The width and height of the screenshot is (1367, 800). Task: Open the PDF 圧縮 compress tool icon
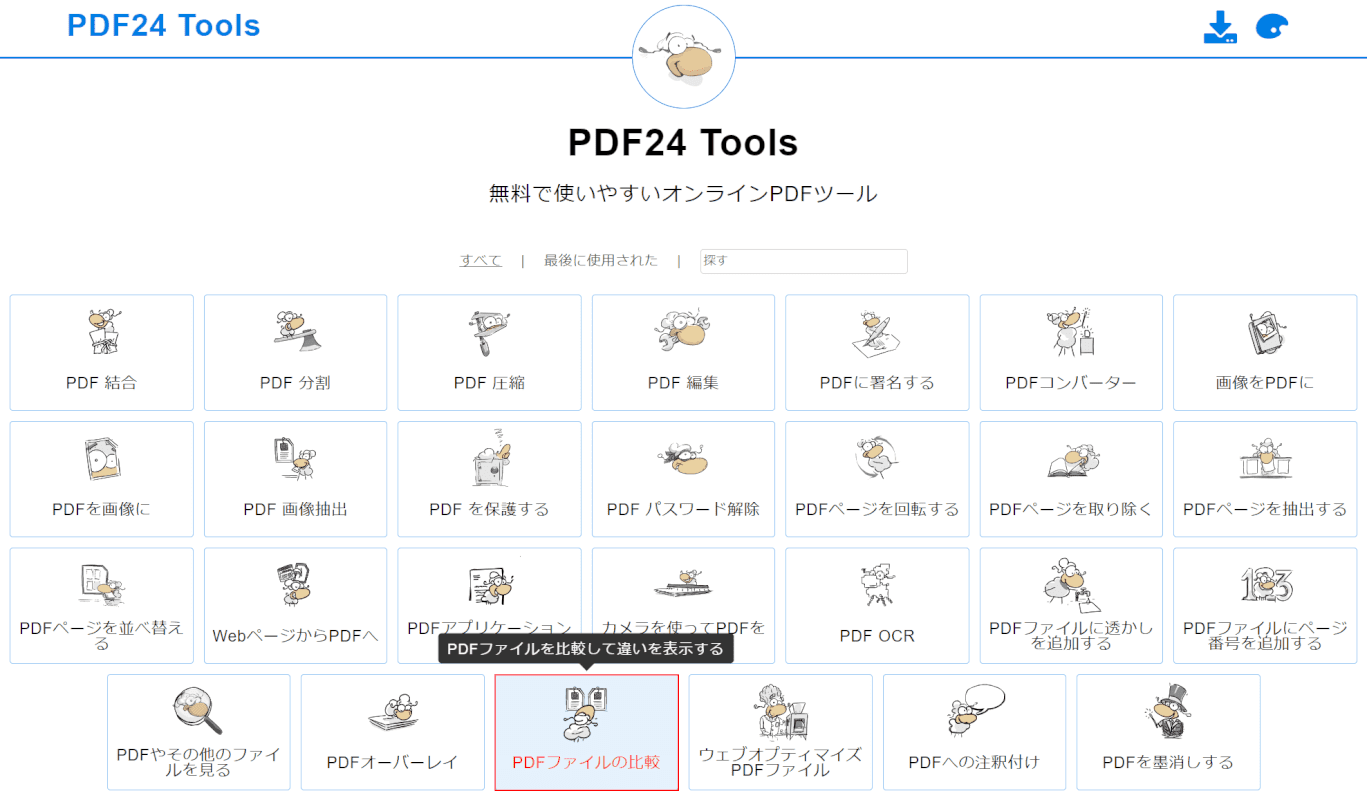coord(489,333)
